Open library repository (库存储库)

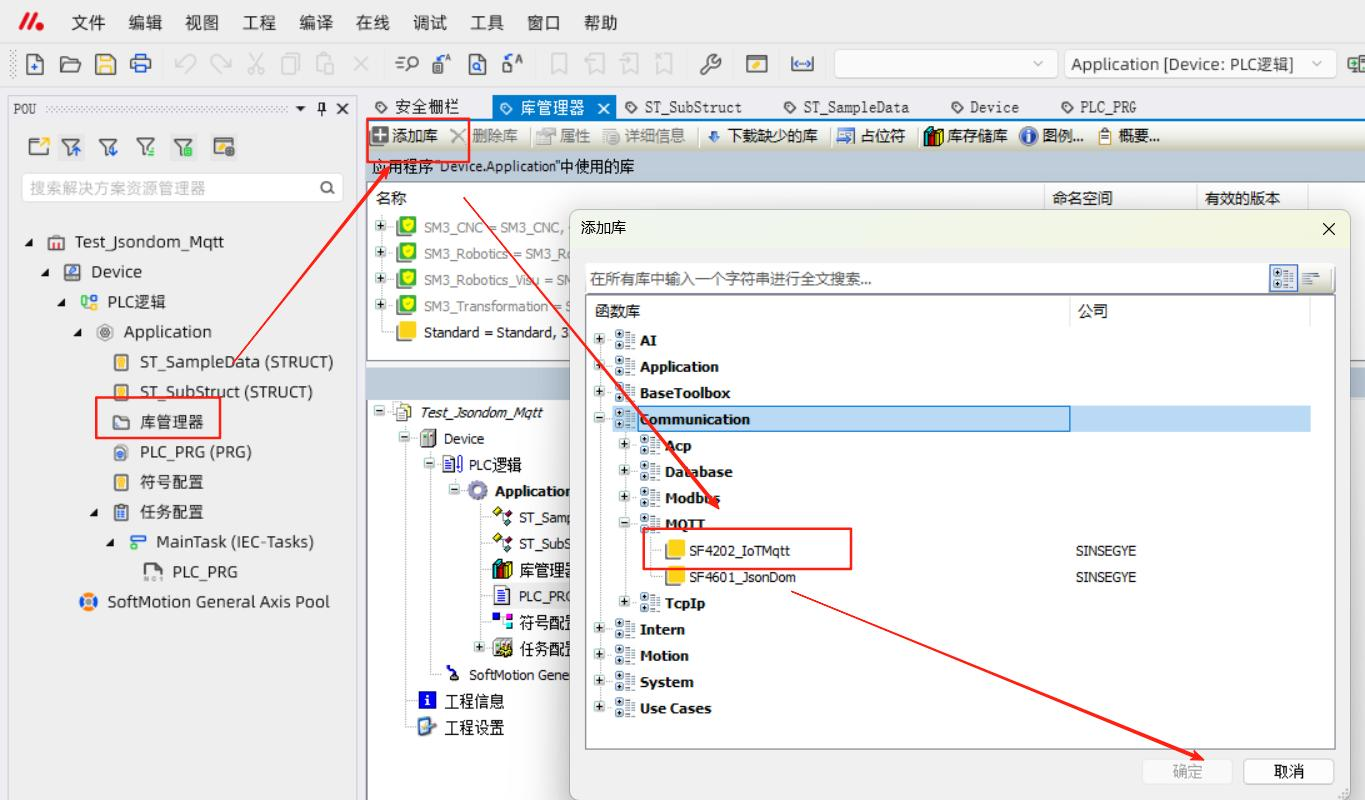click(965, 136)
